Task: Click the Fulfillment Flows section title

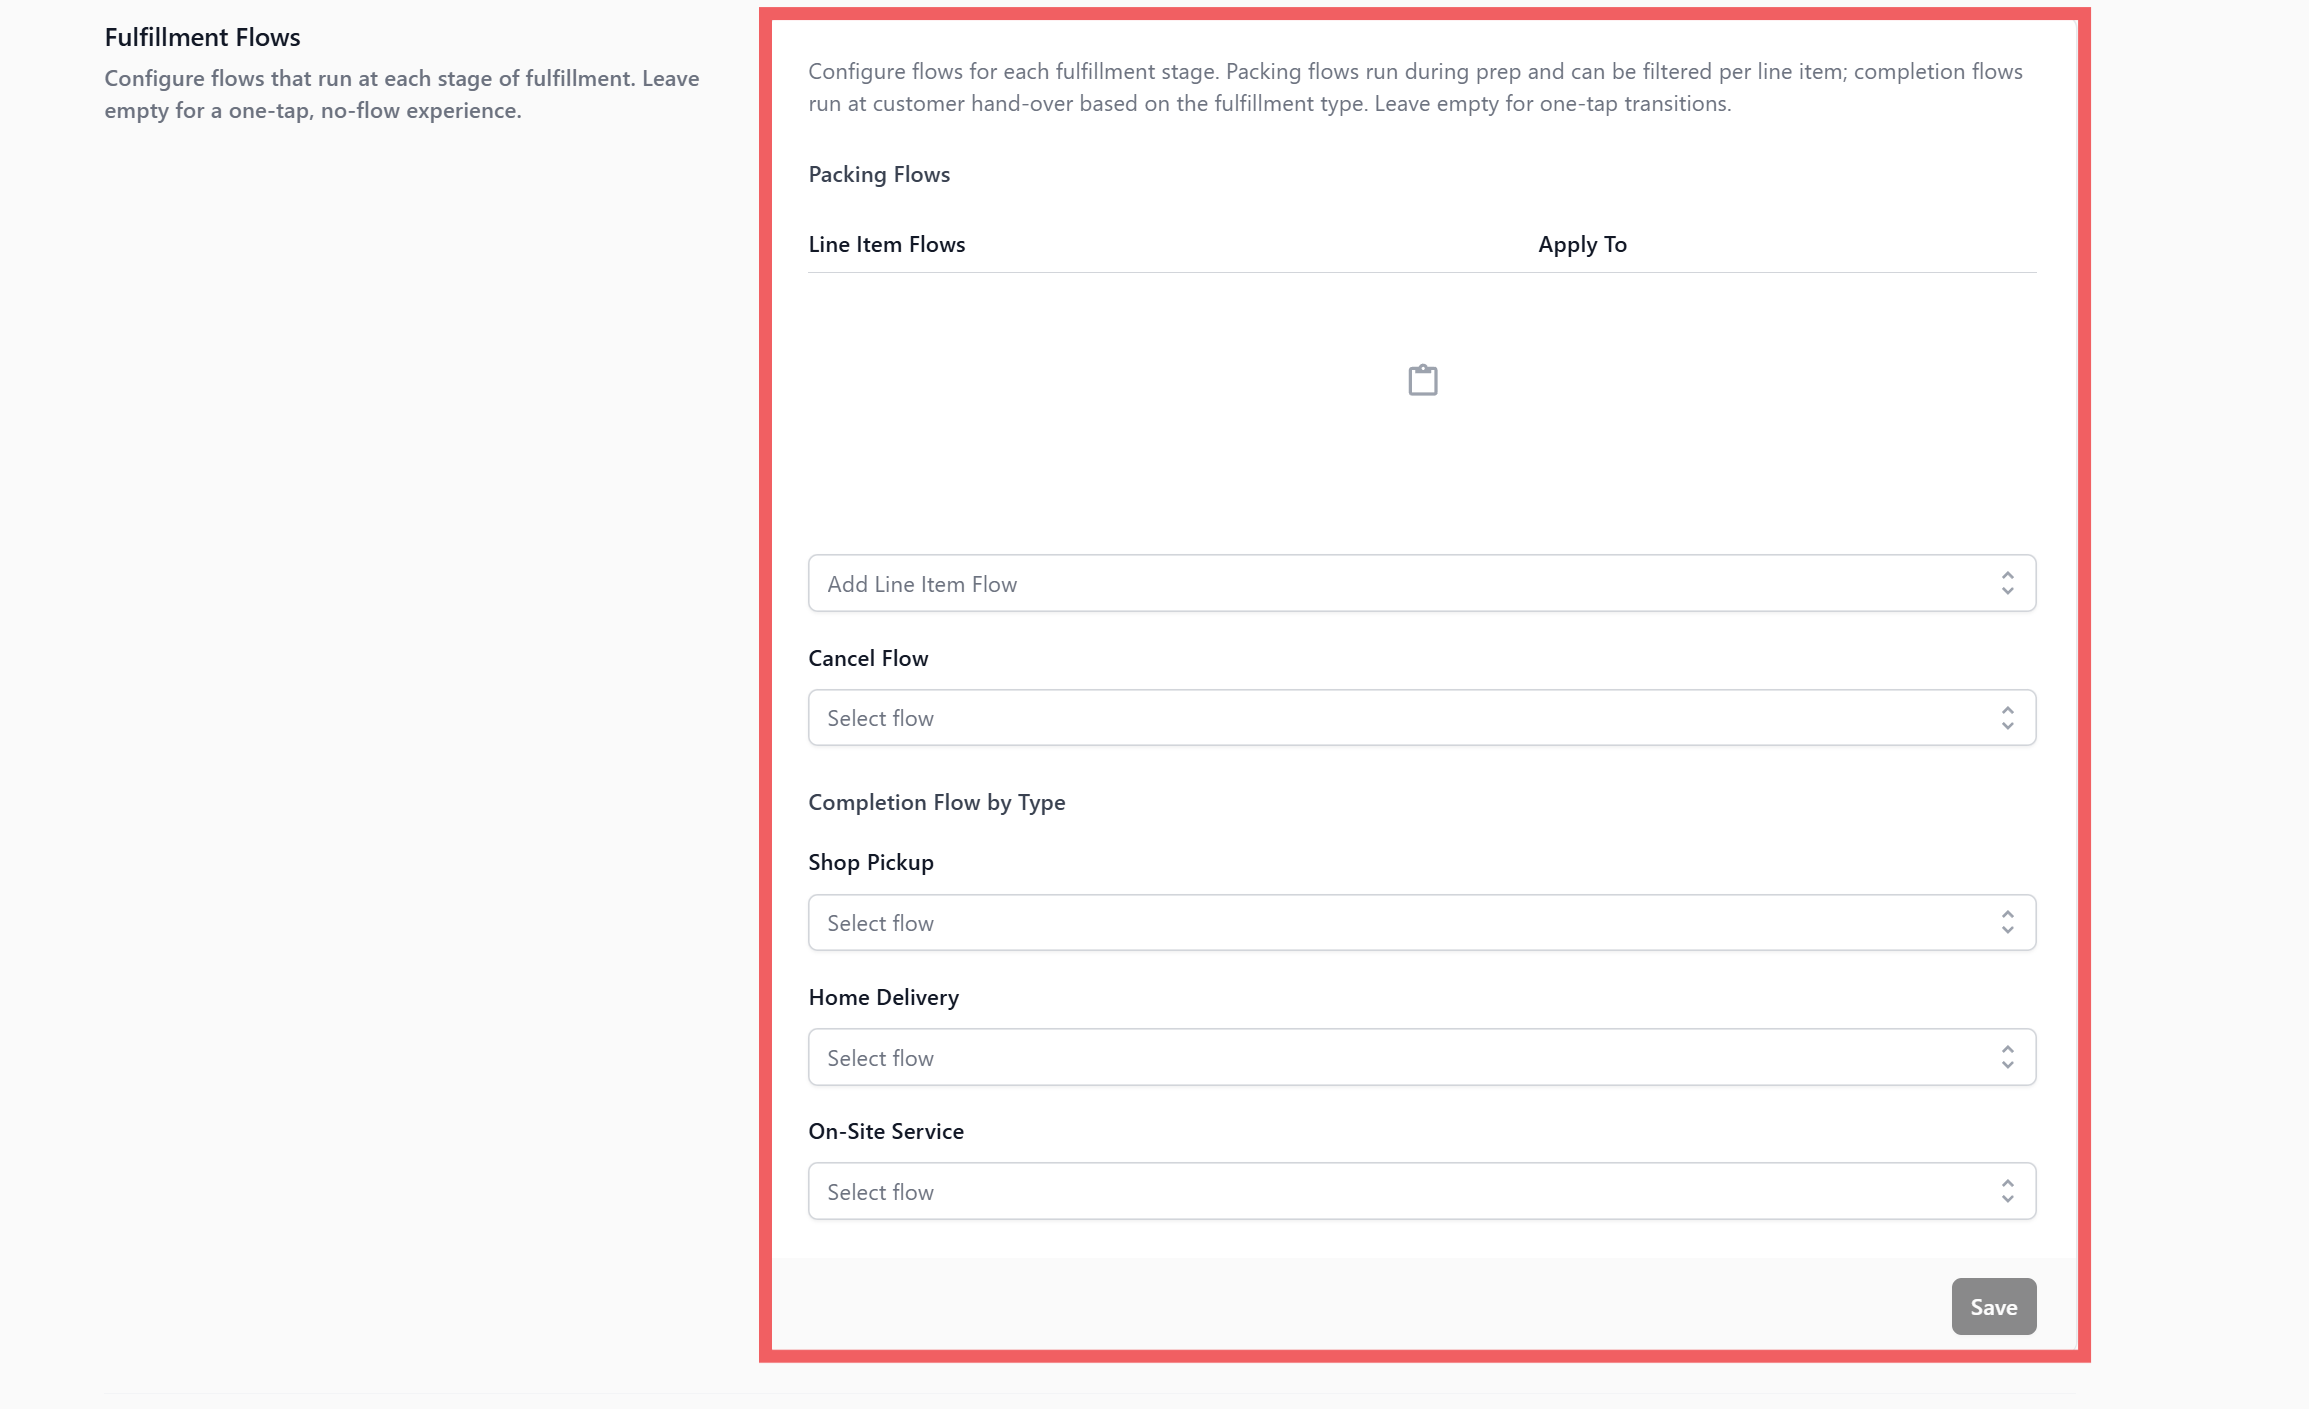Action: click(202, 37)
